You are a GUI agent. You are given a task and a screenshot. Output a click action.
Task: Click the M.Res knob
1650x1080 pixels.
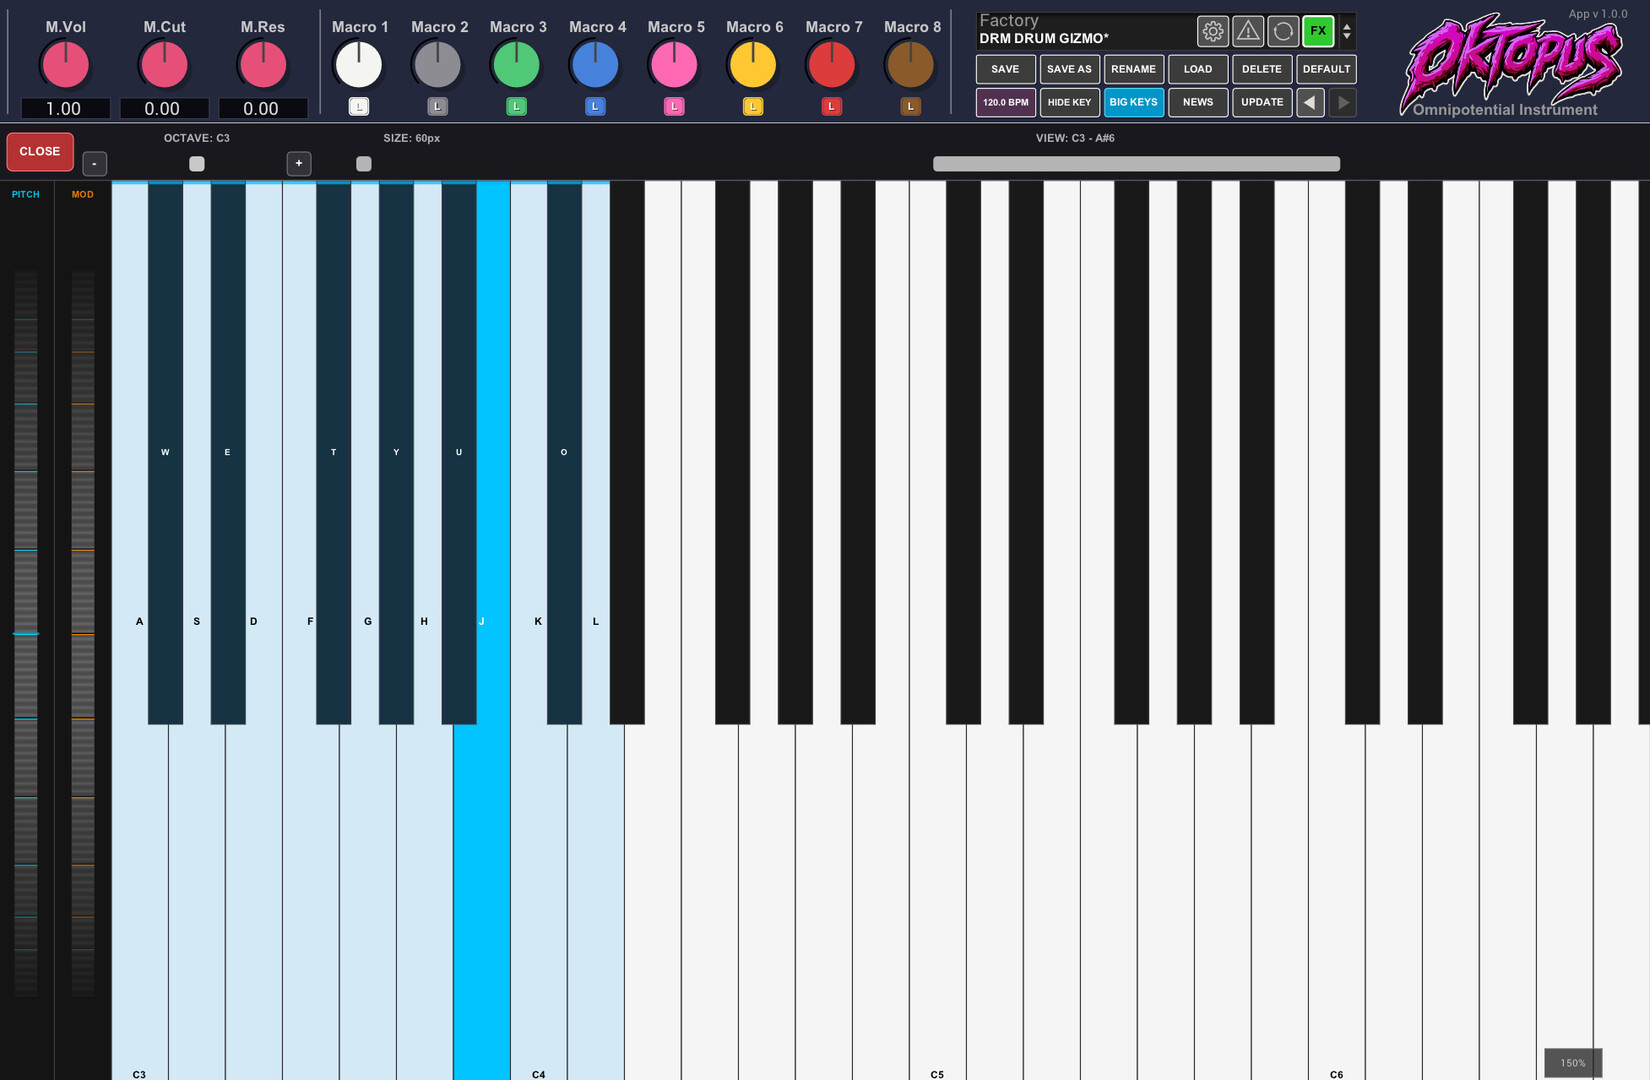pyautogui.click(x=262, y=65)
